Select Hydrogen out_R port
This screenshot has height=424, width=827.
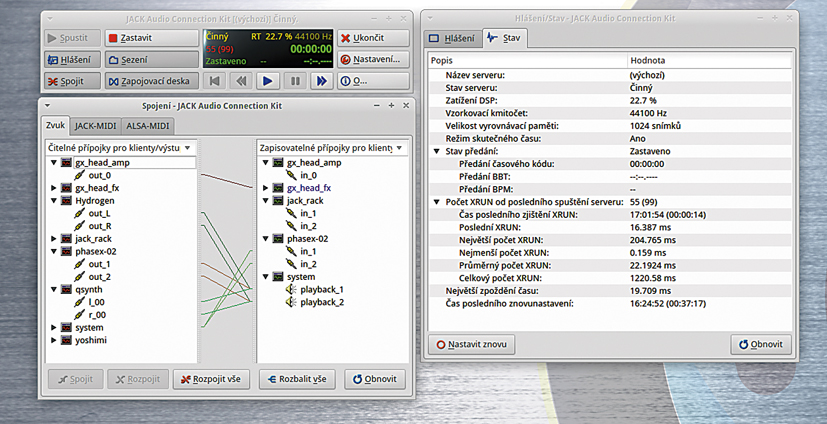pos(100,226)
